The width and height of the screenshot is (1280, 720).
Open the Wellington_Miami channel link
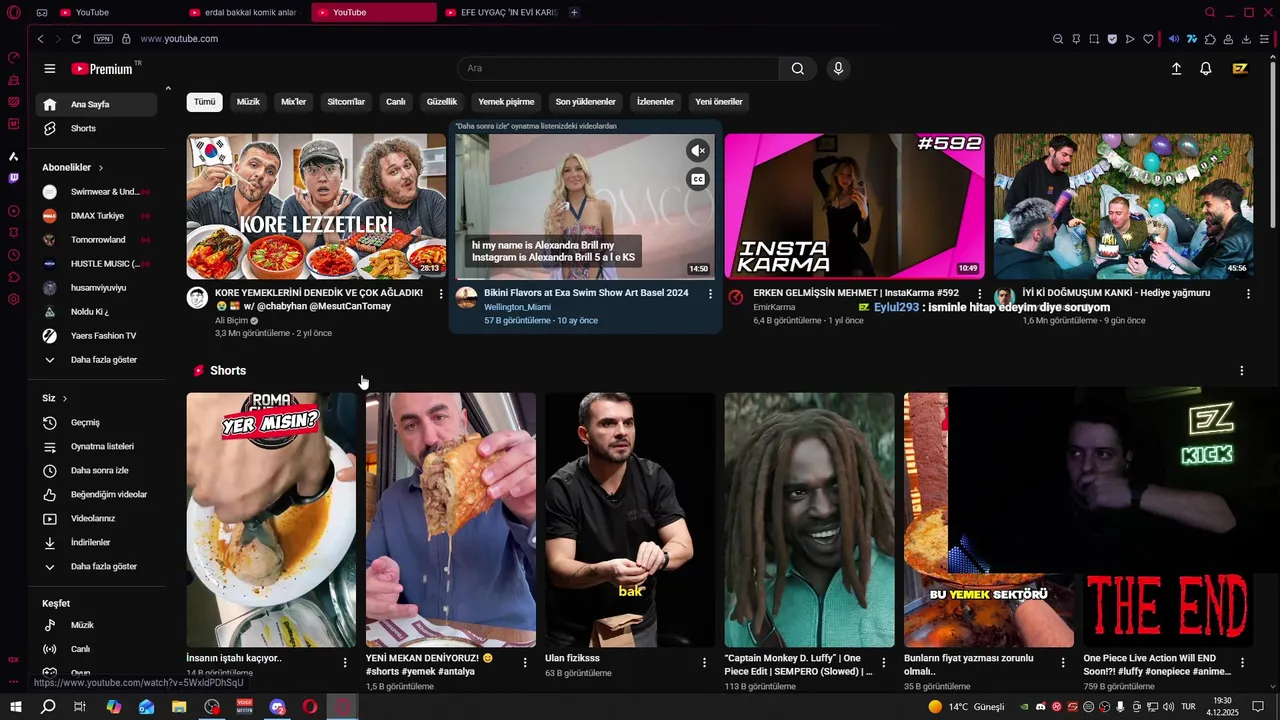coord(517,307)
